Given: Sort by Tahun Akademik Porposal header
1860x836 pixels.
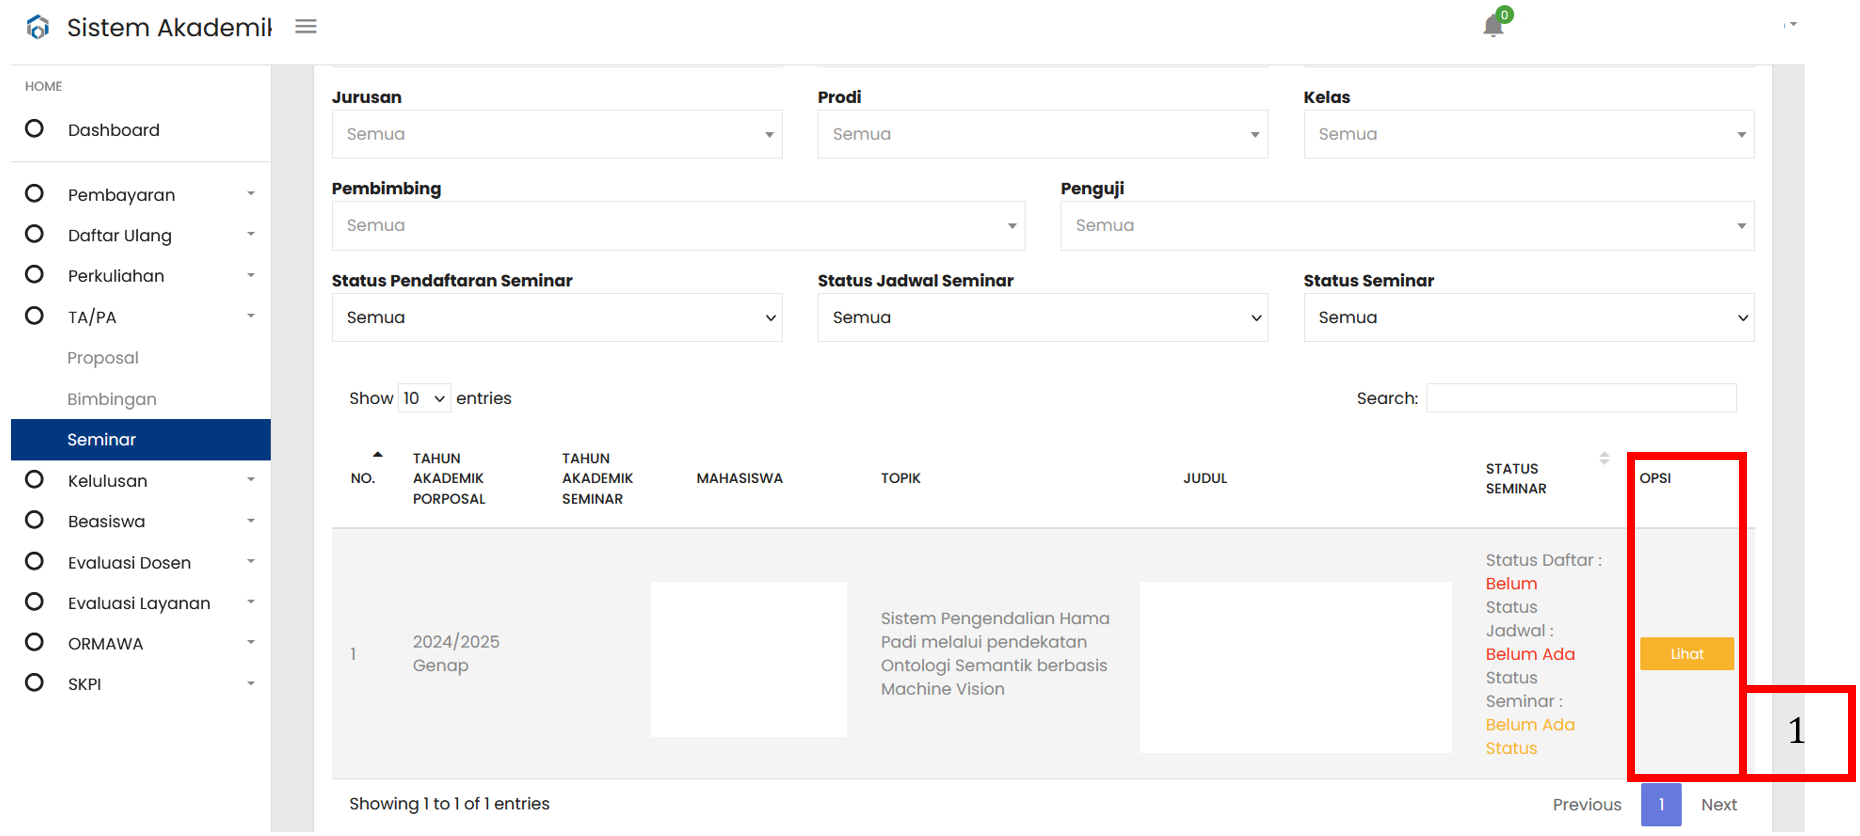Looking at the screenshot, I should click(x=449, y=478).
